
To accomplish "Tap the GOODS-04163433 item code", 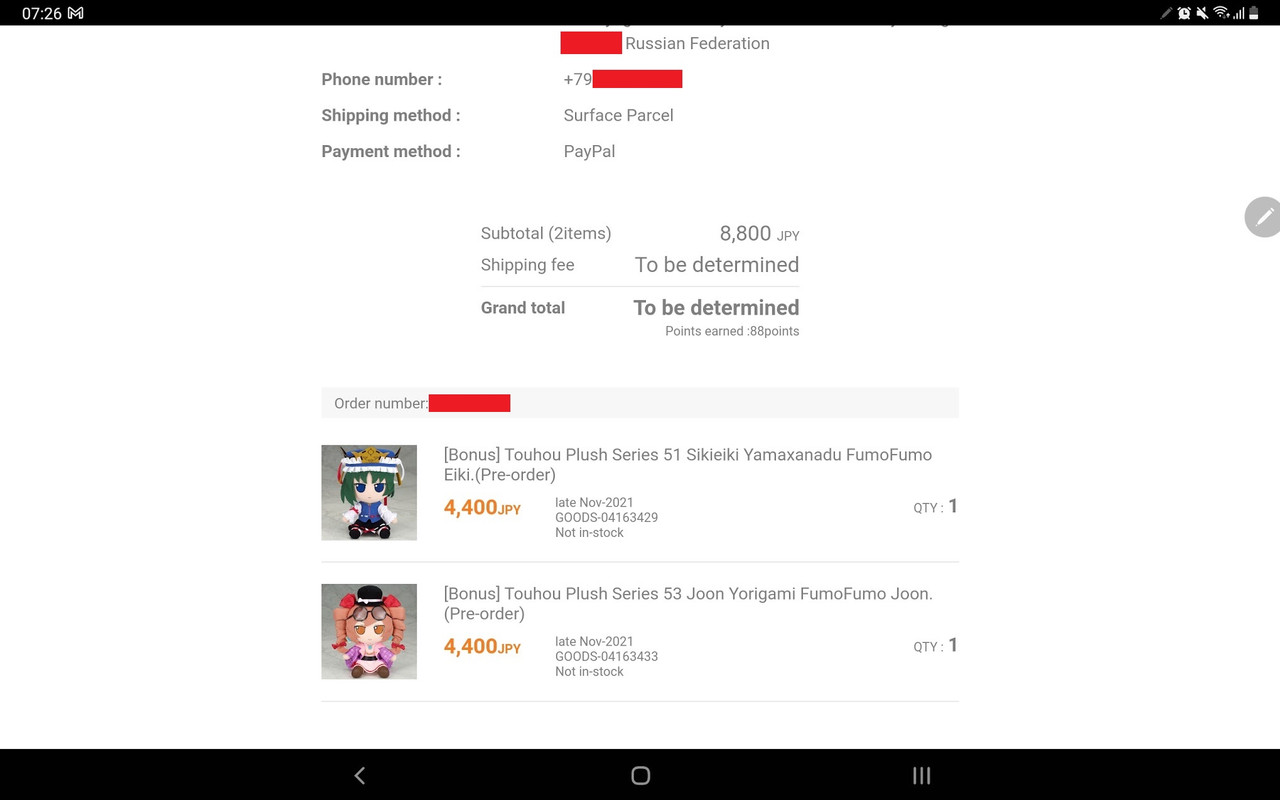I will (606, 657).
